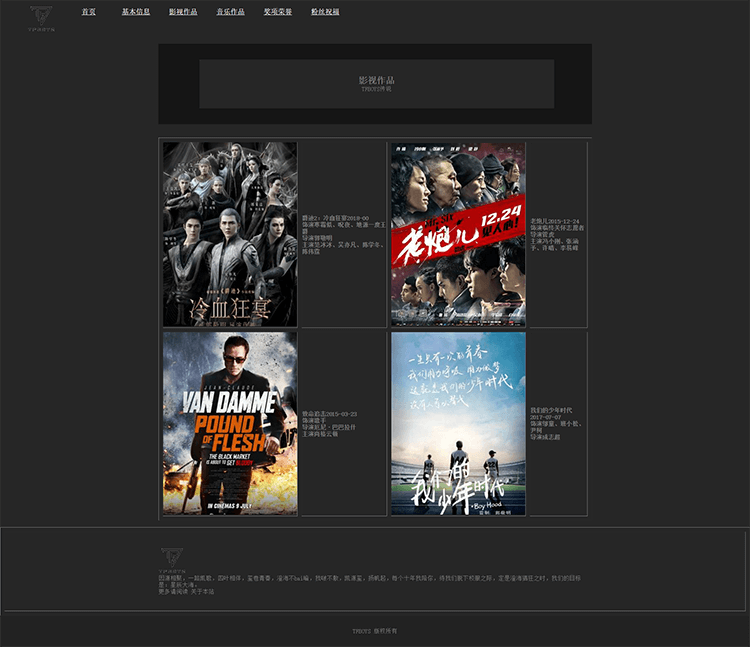Click the 老炮儿 2015-12-24 description text
Image resolution: width=750 pixels, height=647 pixels.
coord(557,235)
